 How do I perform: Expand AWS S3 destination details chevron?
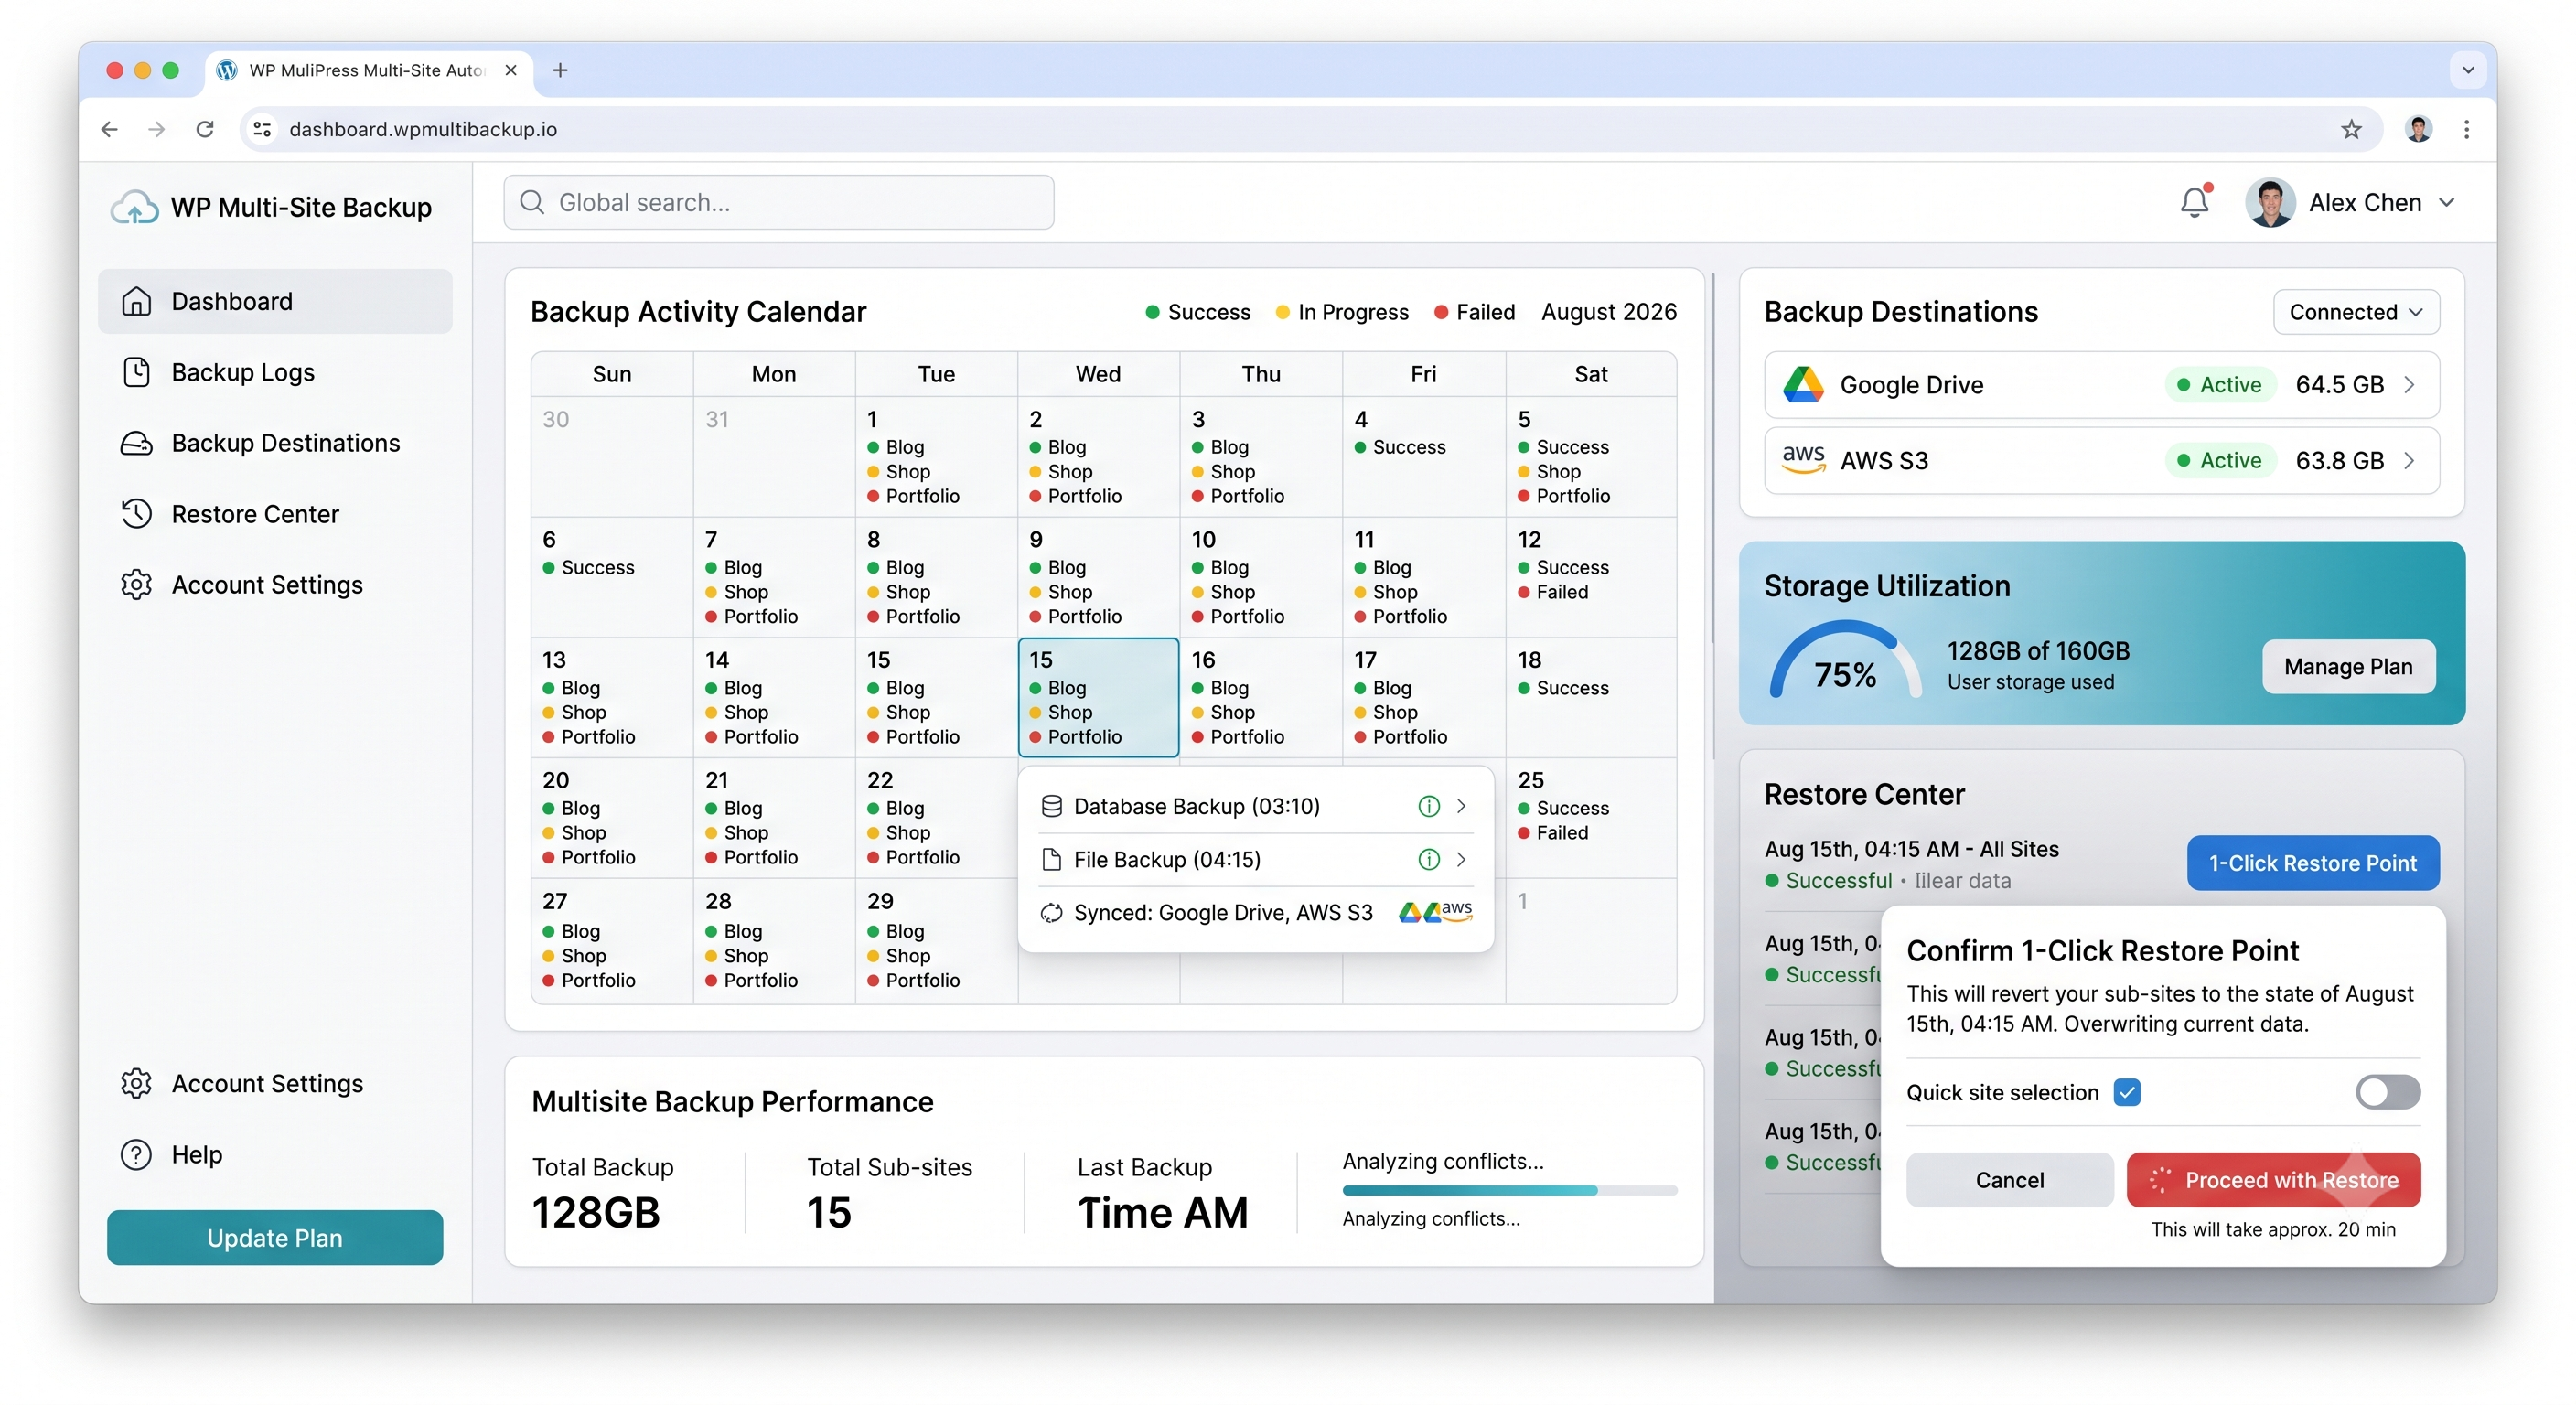(x=2409, y=460)
